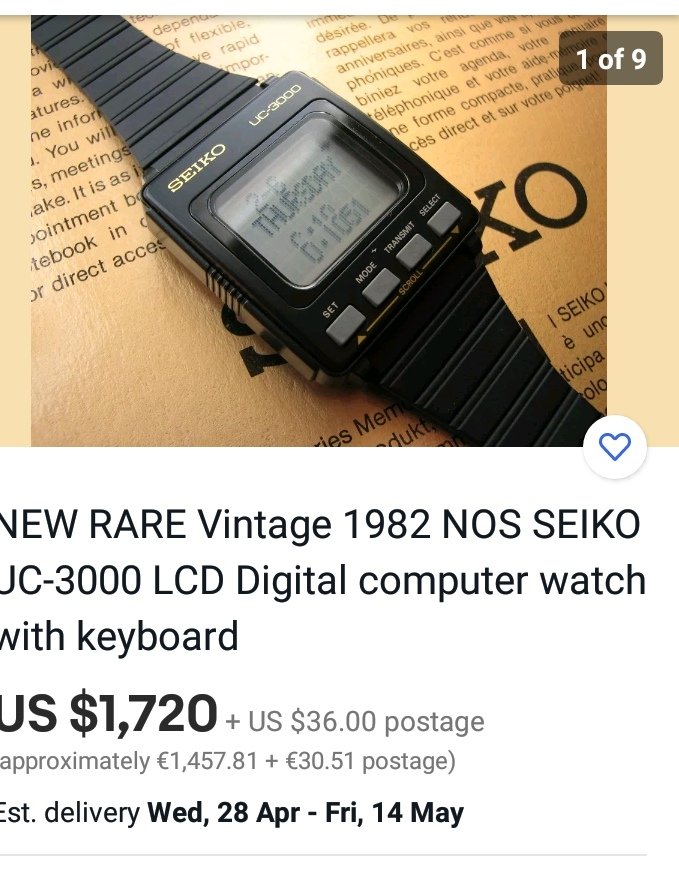
Task: Click the SET button on the pictured watch
Action: [x=345, y=325]
